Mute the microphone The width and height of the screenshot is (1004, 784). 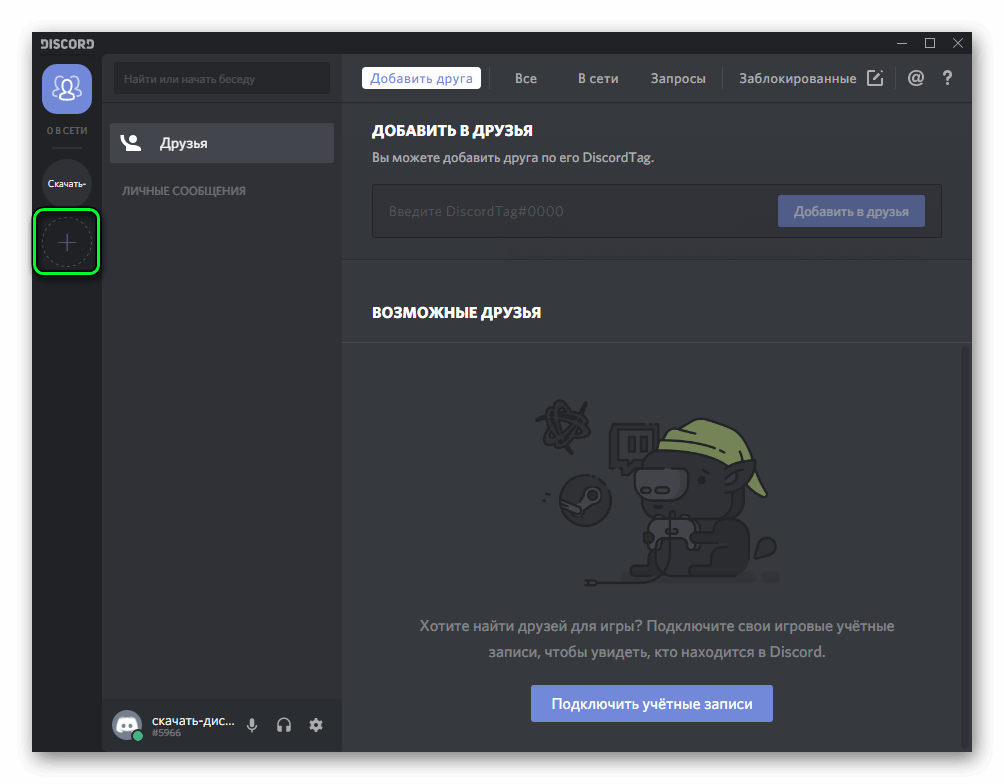[x=252, y=724]
